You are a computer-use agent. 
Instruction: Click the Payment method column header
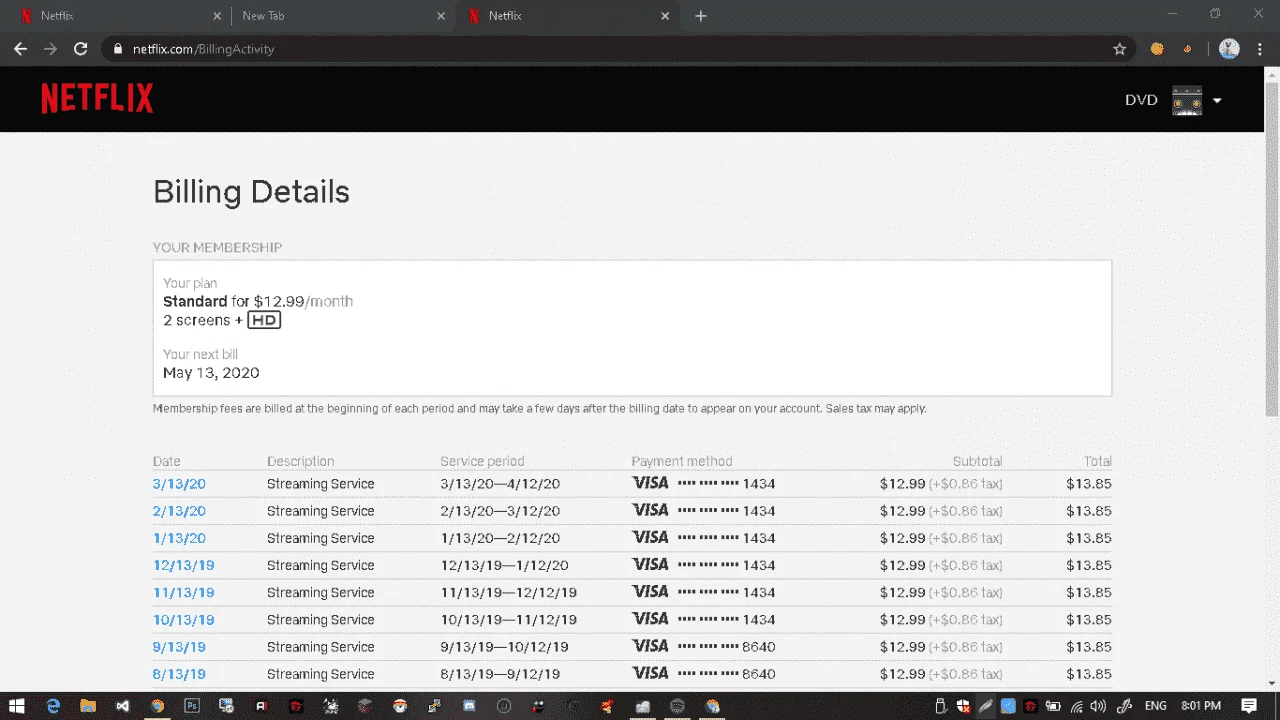coord(682,461)
